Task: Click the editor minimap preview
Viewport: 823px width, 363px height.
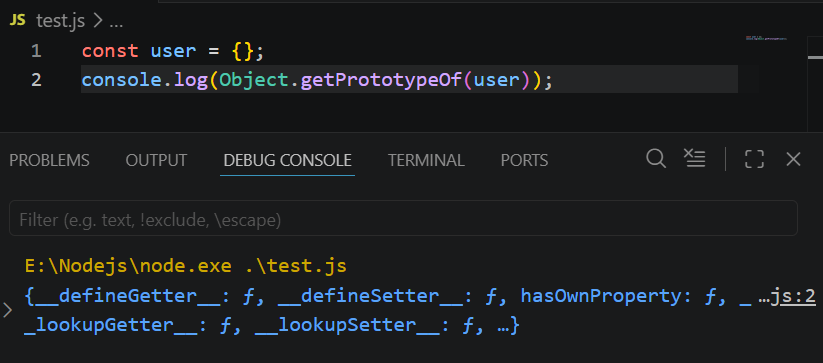Action: tap(766, 38)
